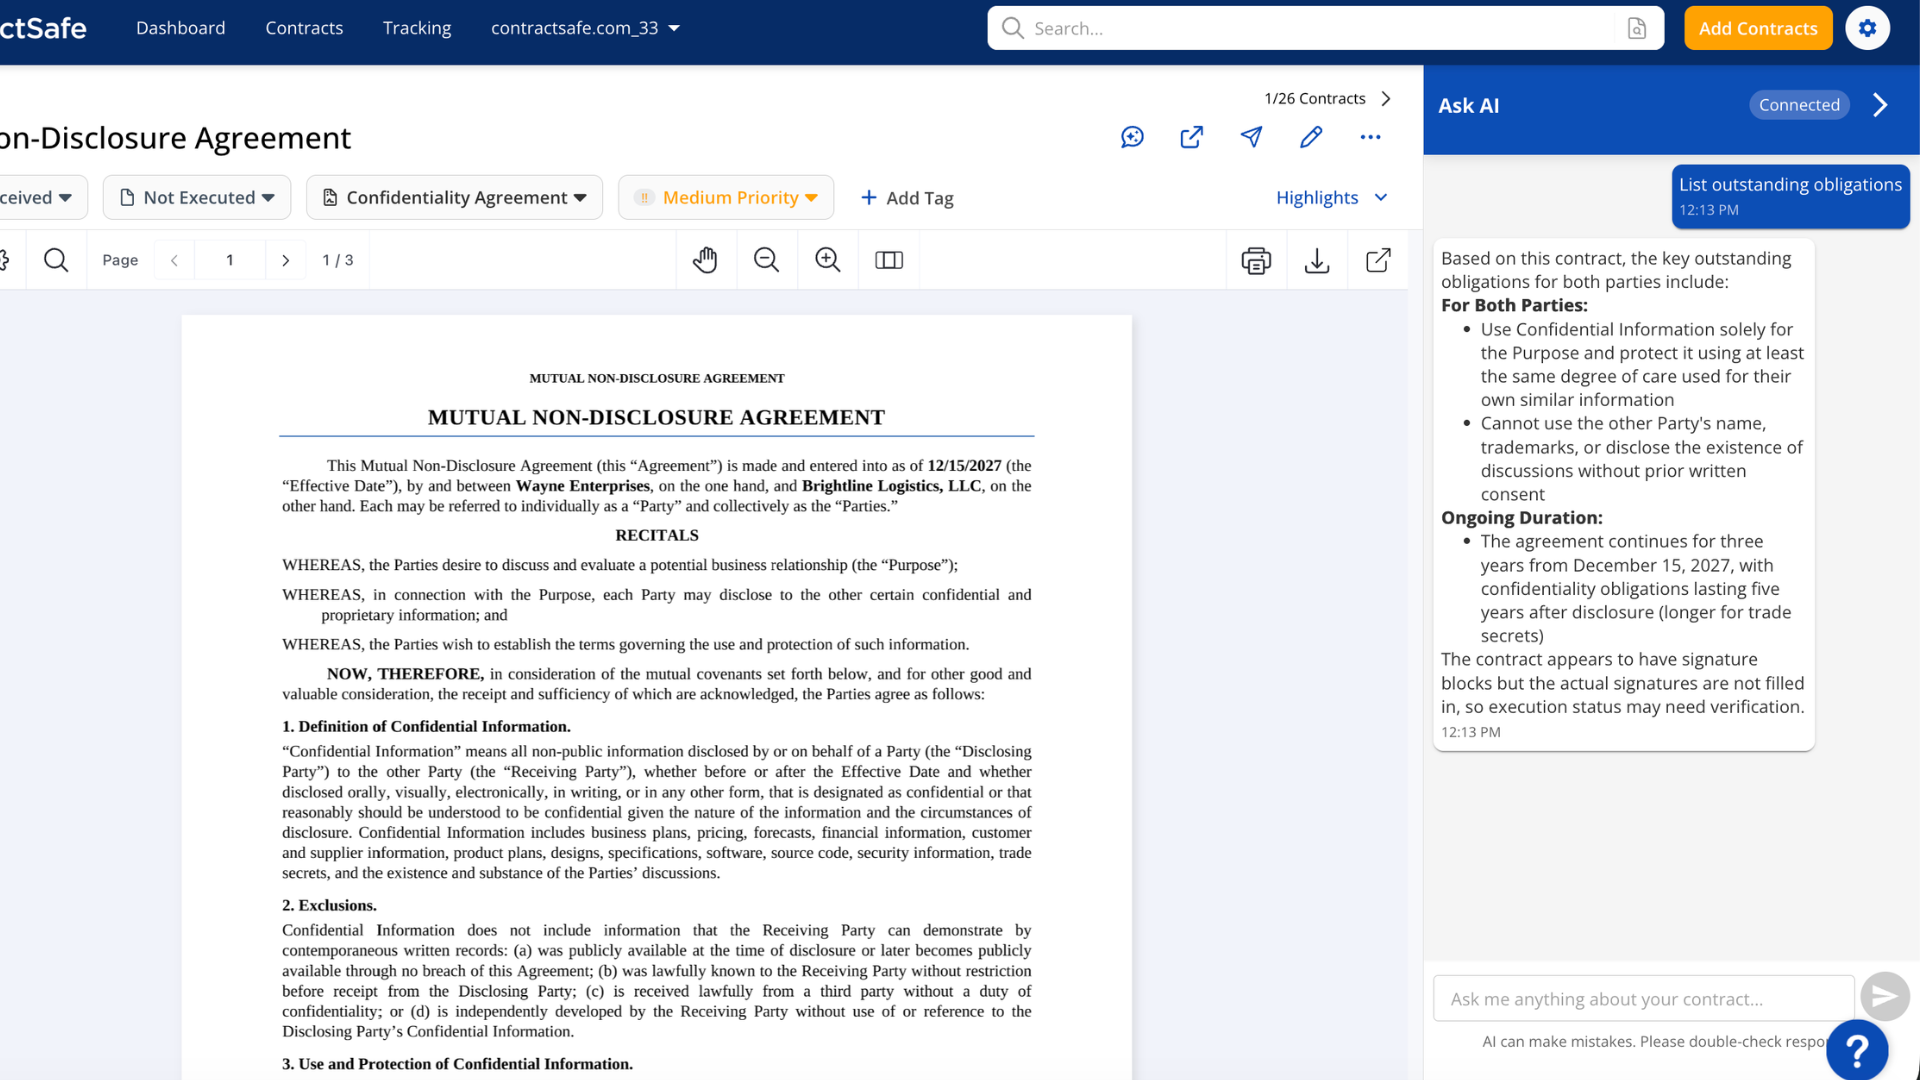Click the Add Contracts button

[1758, 28]
